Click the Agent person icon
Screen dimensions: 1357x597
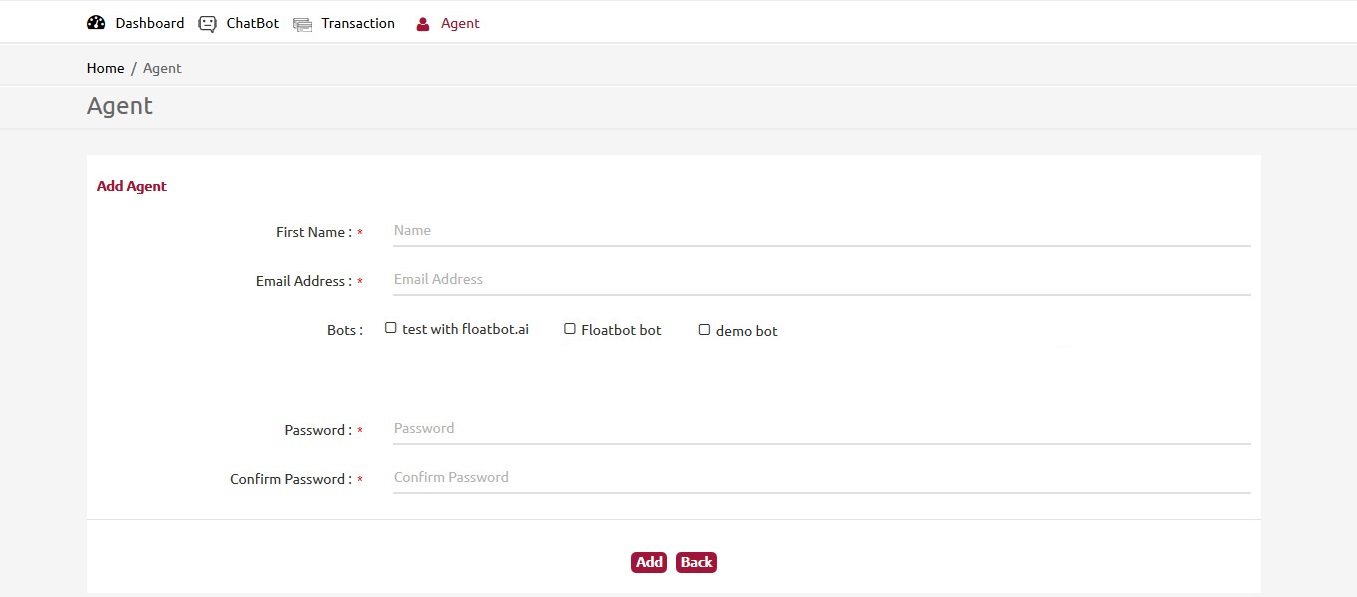coord(422,23)
